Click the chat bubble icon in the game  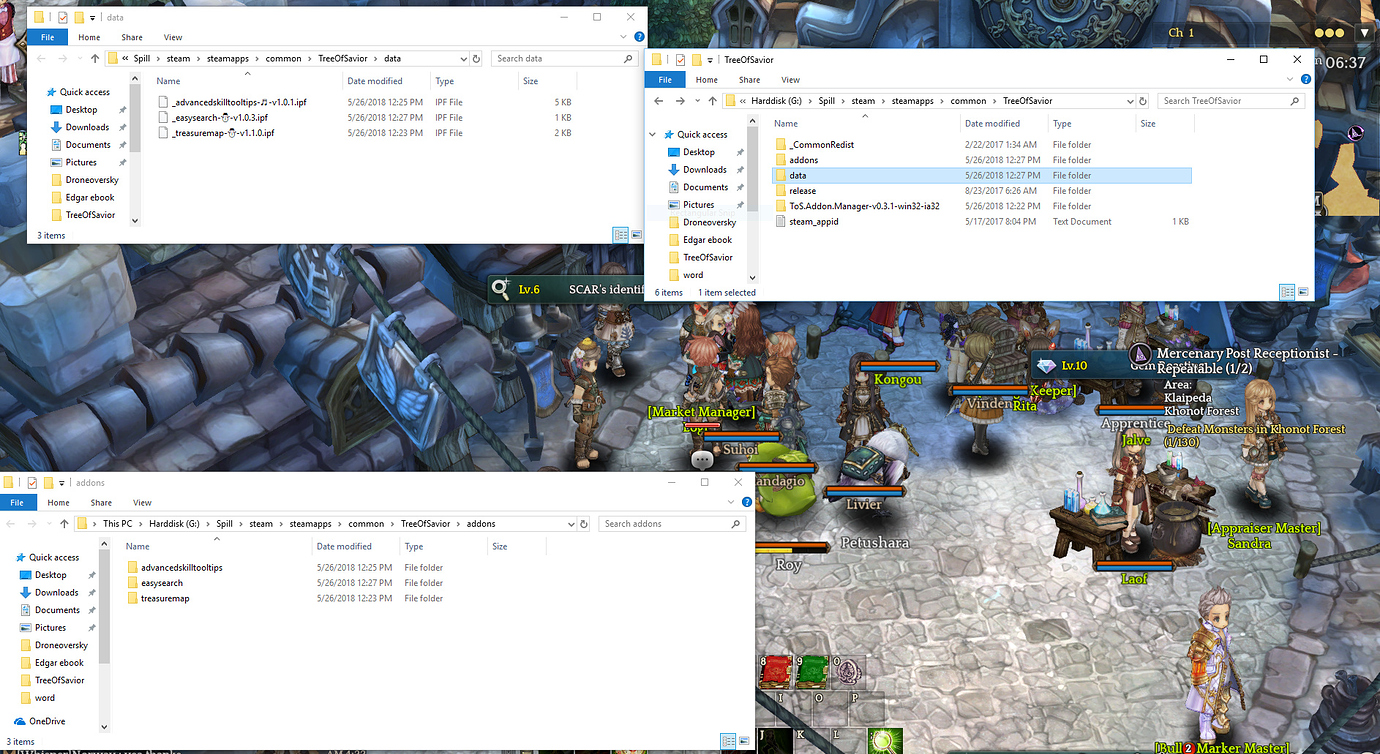[x=703, y=459]
